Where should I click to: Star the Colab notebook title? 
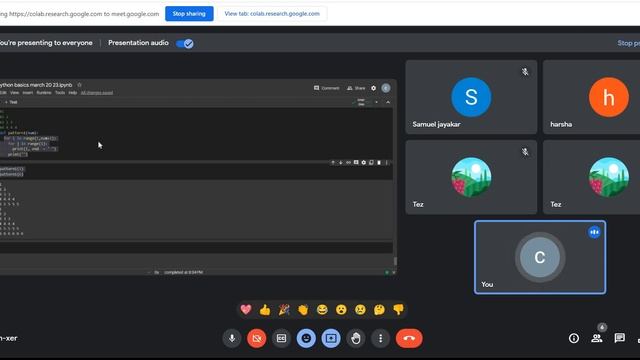pos(80,85)
